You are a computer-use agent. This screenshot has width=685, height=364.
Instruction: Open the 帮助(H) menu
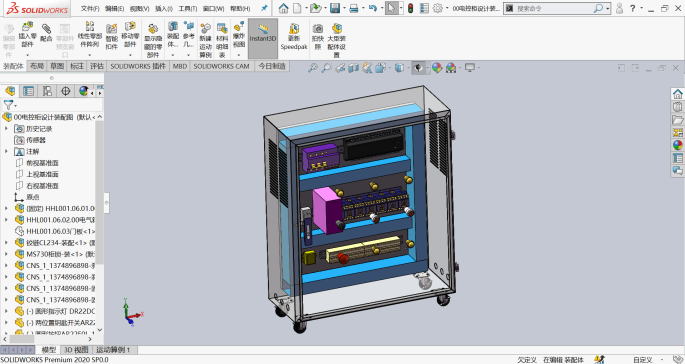click(x=240, y=8)
